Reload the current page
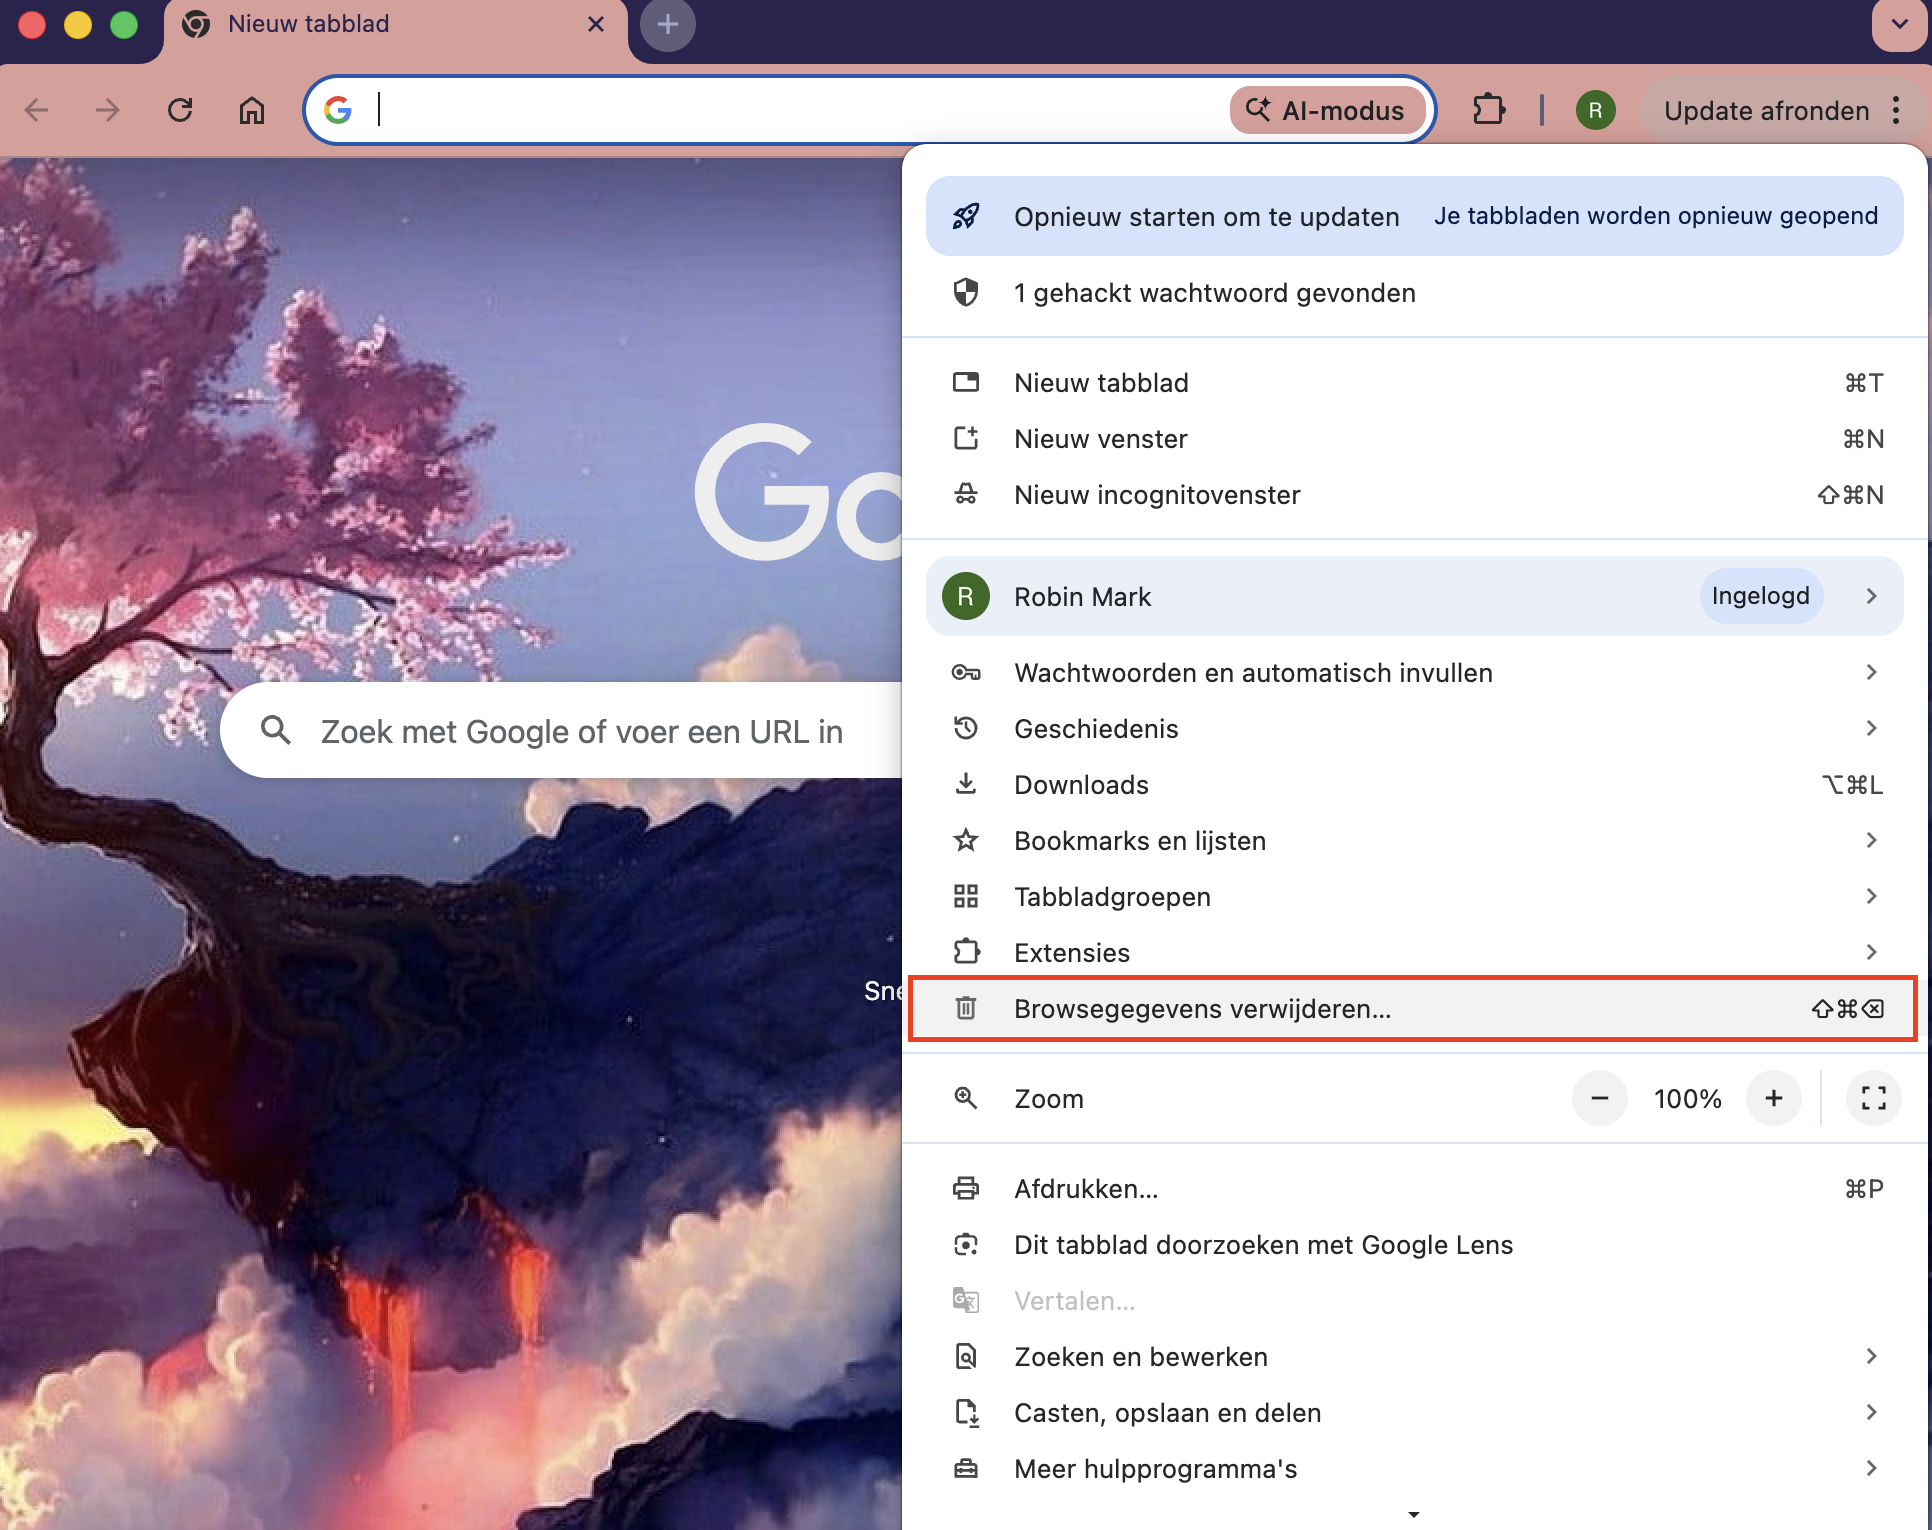Viewport: 1932px width, 1530px height. tap(180, 110)
